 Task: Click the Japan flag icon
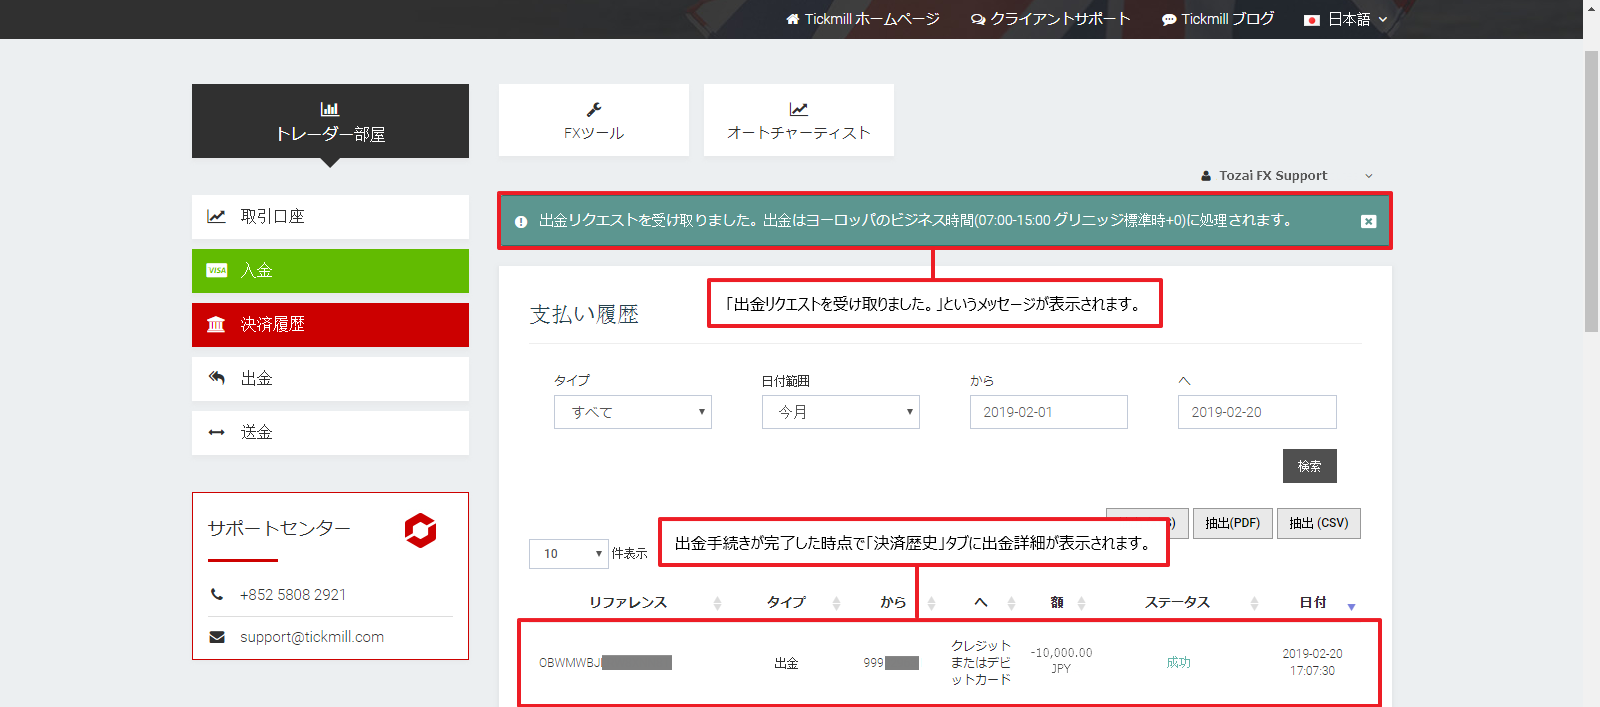click(x=1312, y=20)
